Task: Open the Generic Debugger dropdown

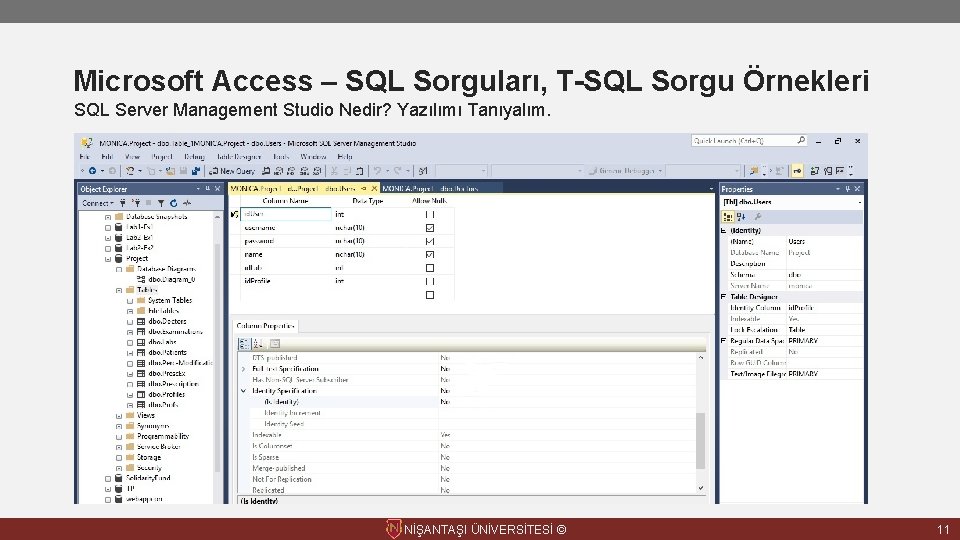Action: tap(660, 171)
